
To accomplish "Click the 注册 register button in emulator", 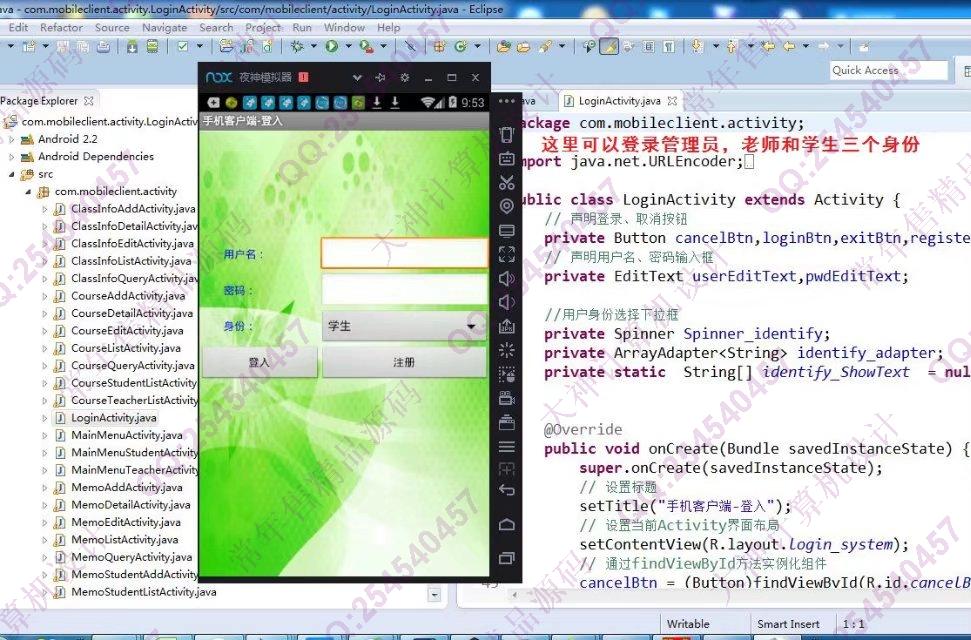I will [404, 362].
